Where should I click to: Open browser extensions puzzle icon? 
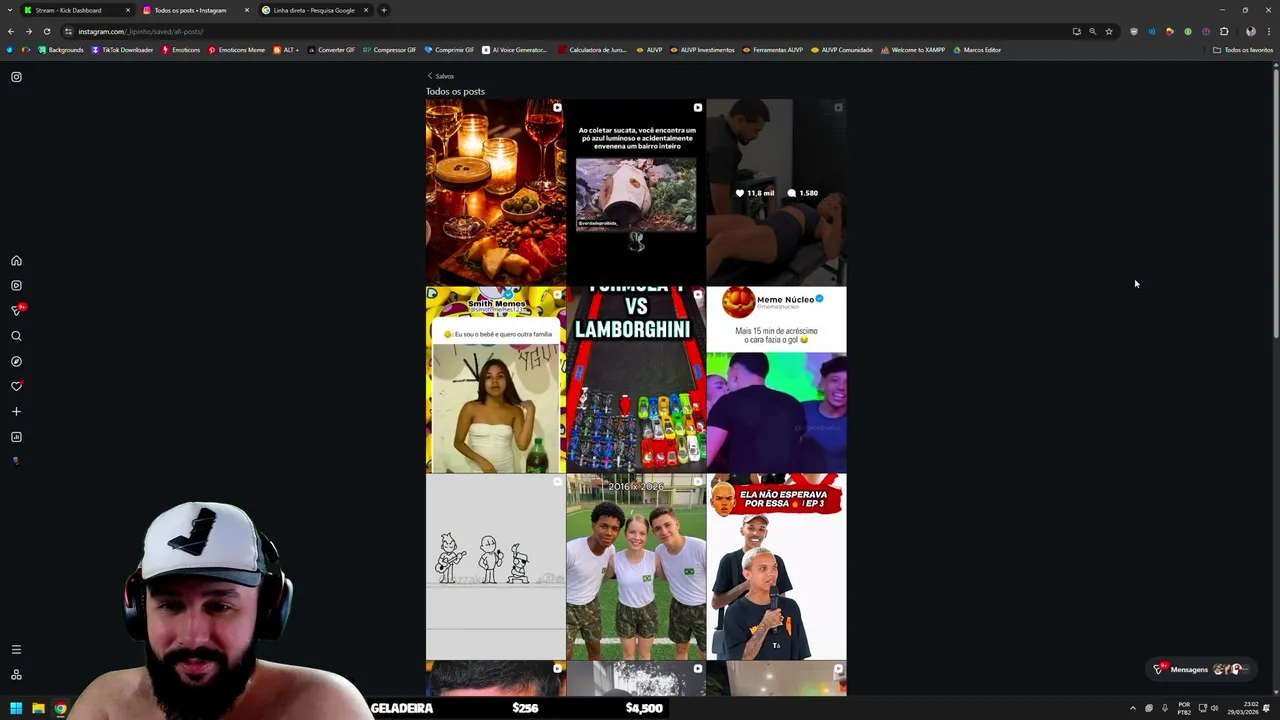(1224, 31)
